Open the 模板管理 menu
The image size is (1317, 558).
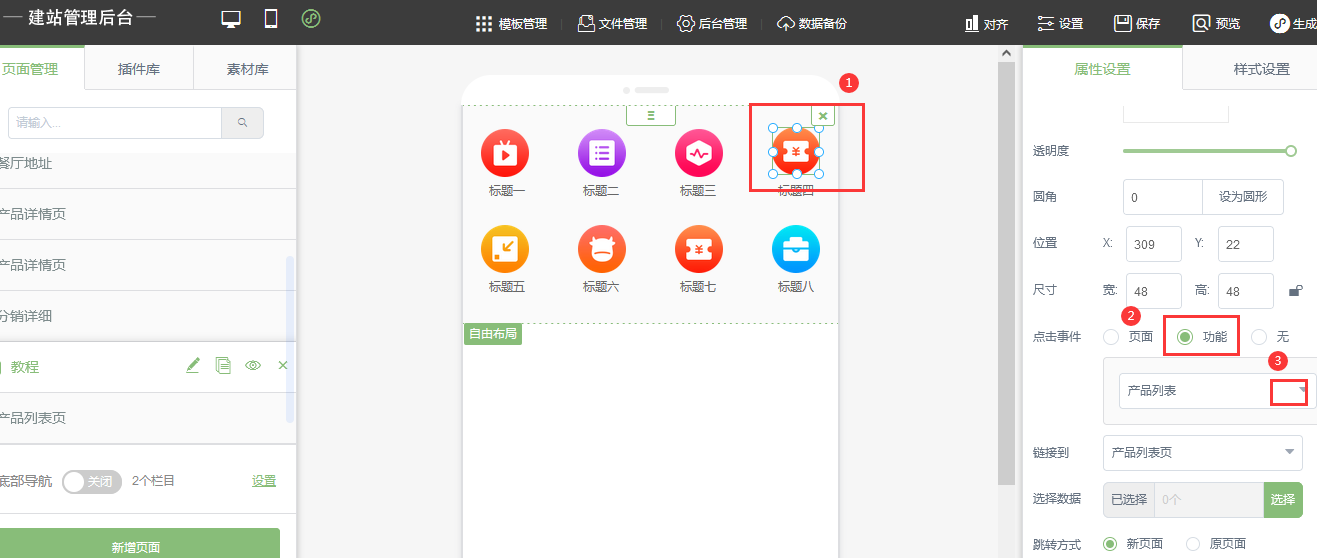(x=511, y=23)
